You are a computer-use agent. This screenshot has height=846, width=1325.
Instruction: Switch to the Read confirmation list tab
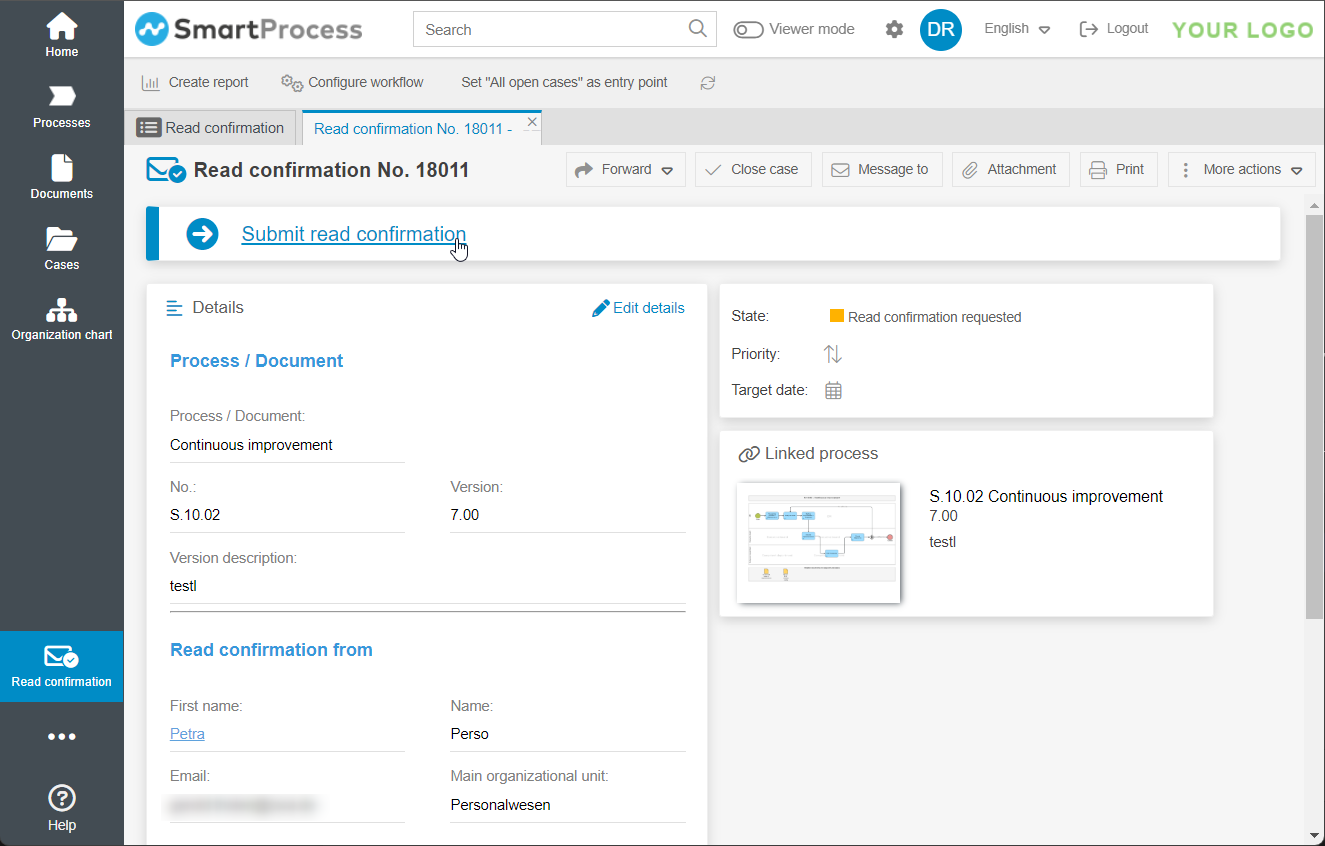[211, 128]
